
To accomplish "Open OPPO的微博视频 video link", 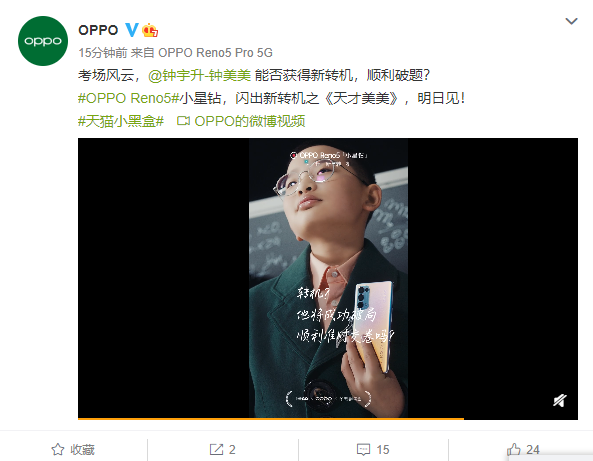I will pyautogui.click(x=250, y=121).
